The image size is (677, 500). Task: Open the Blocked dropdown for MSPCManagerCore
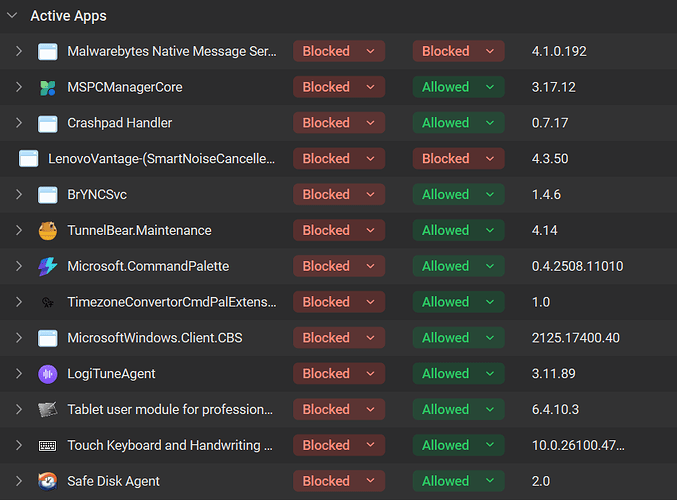tap(339, 87)
